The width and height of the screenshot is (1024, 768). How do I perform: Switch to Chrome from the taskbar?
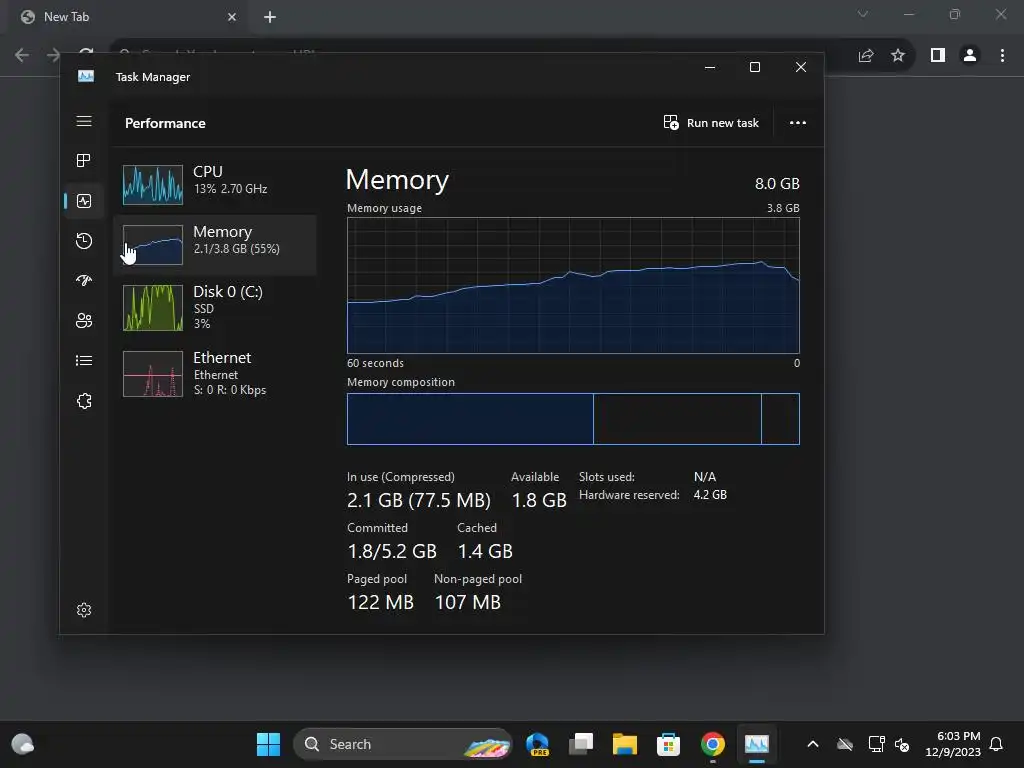pyautogui.click(x=712, y=744)
